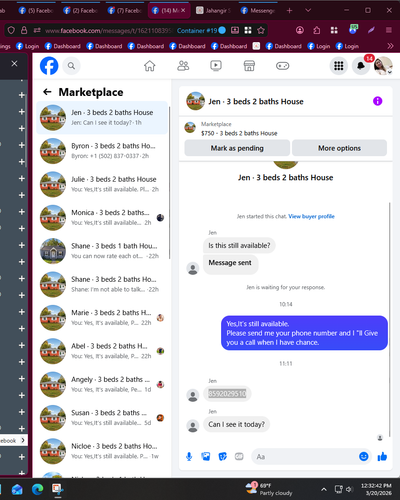This screenshot has height=500, width=400.
Task: Expand the list all tabs chevron
Action: pos(308,11)
